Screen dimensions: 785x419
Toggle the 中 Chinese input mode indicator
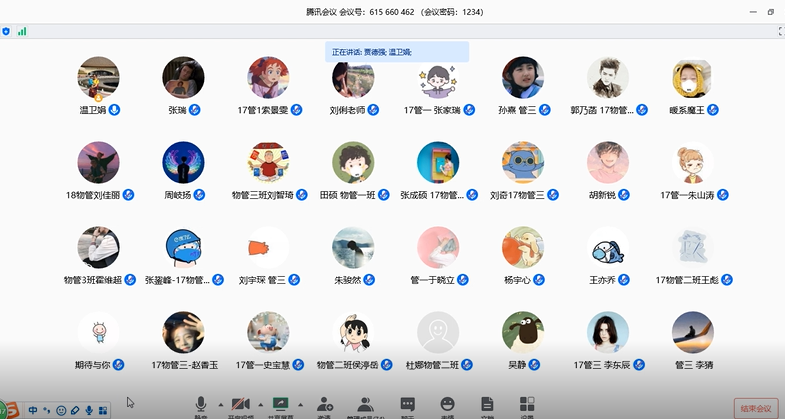(x=33, y=410)
